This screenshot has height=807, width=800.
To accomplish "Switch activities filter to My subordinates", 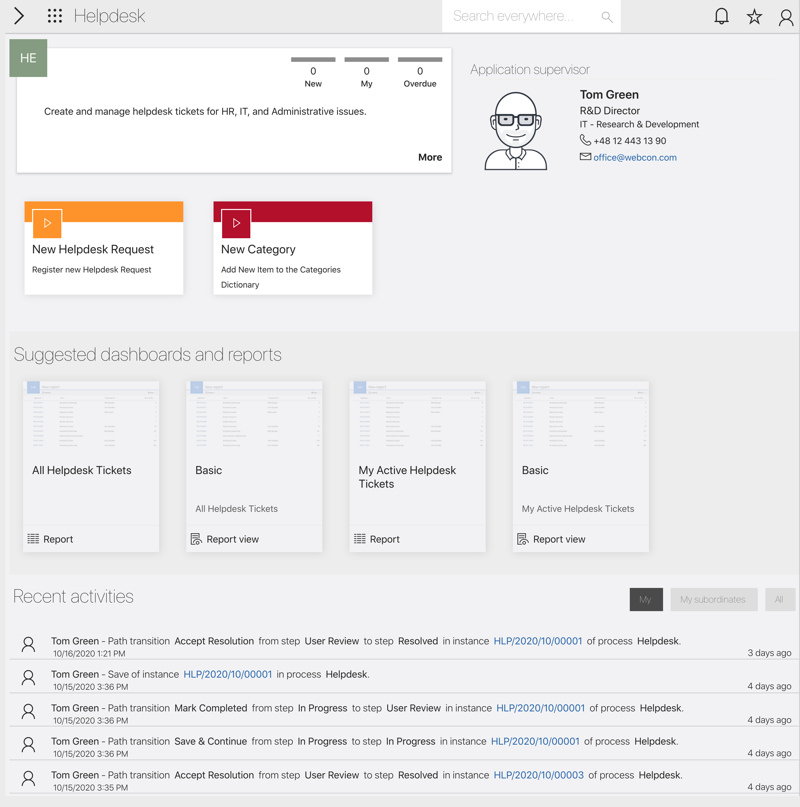I will click(x=712, y=599).
